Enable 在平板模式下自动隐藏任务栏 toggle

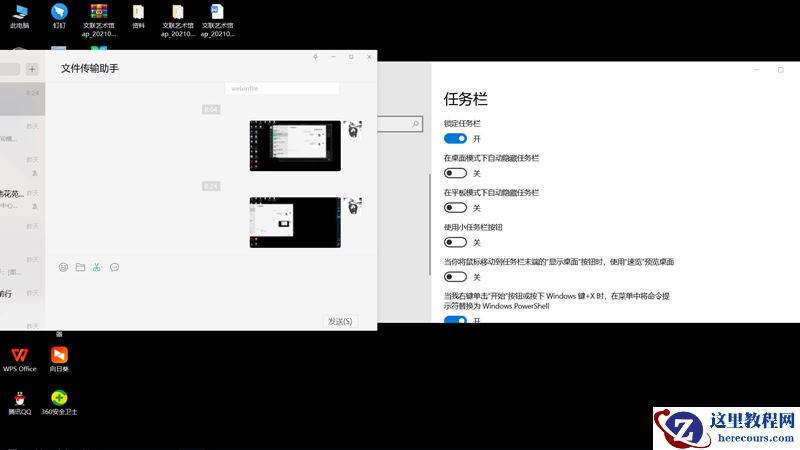pos(455,208)
